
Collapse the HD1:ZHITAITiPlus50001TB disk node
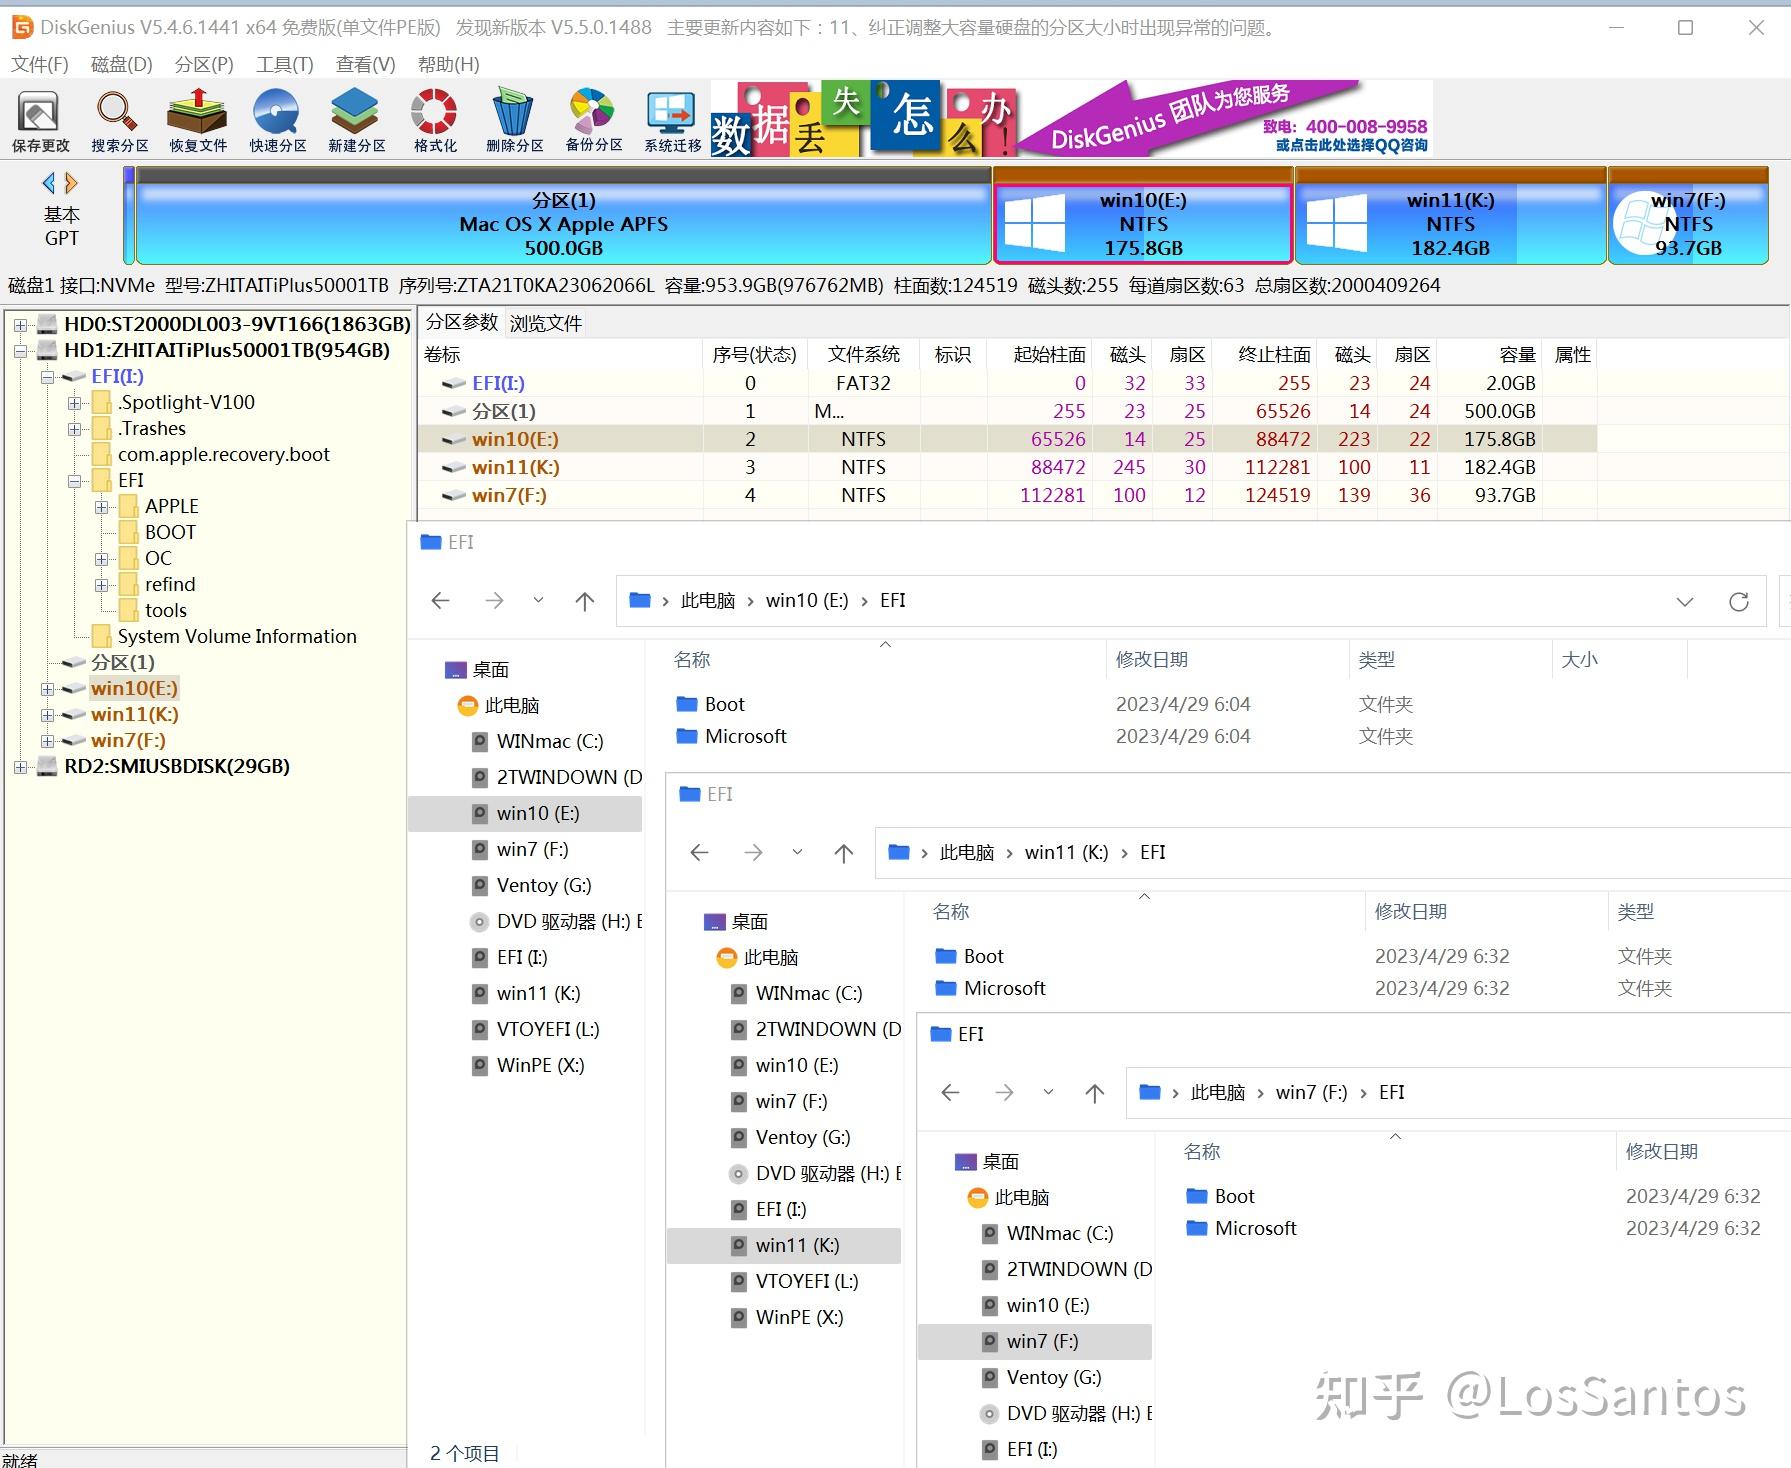pos(20,350)
